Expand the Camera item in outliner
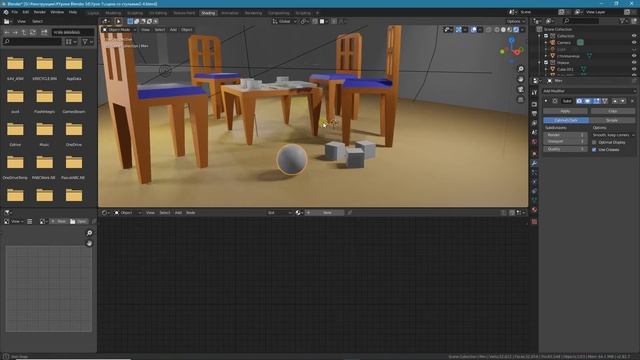This screenshot has height=360, width=640. point(546,42)
